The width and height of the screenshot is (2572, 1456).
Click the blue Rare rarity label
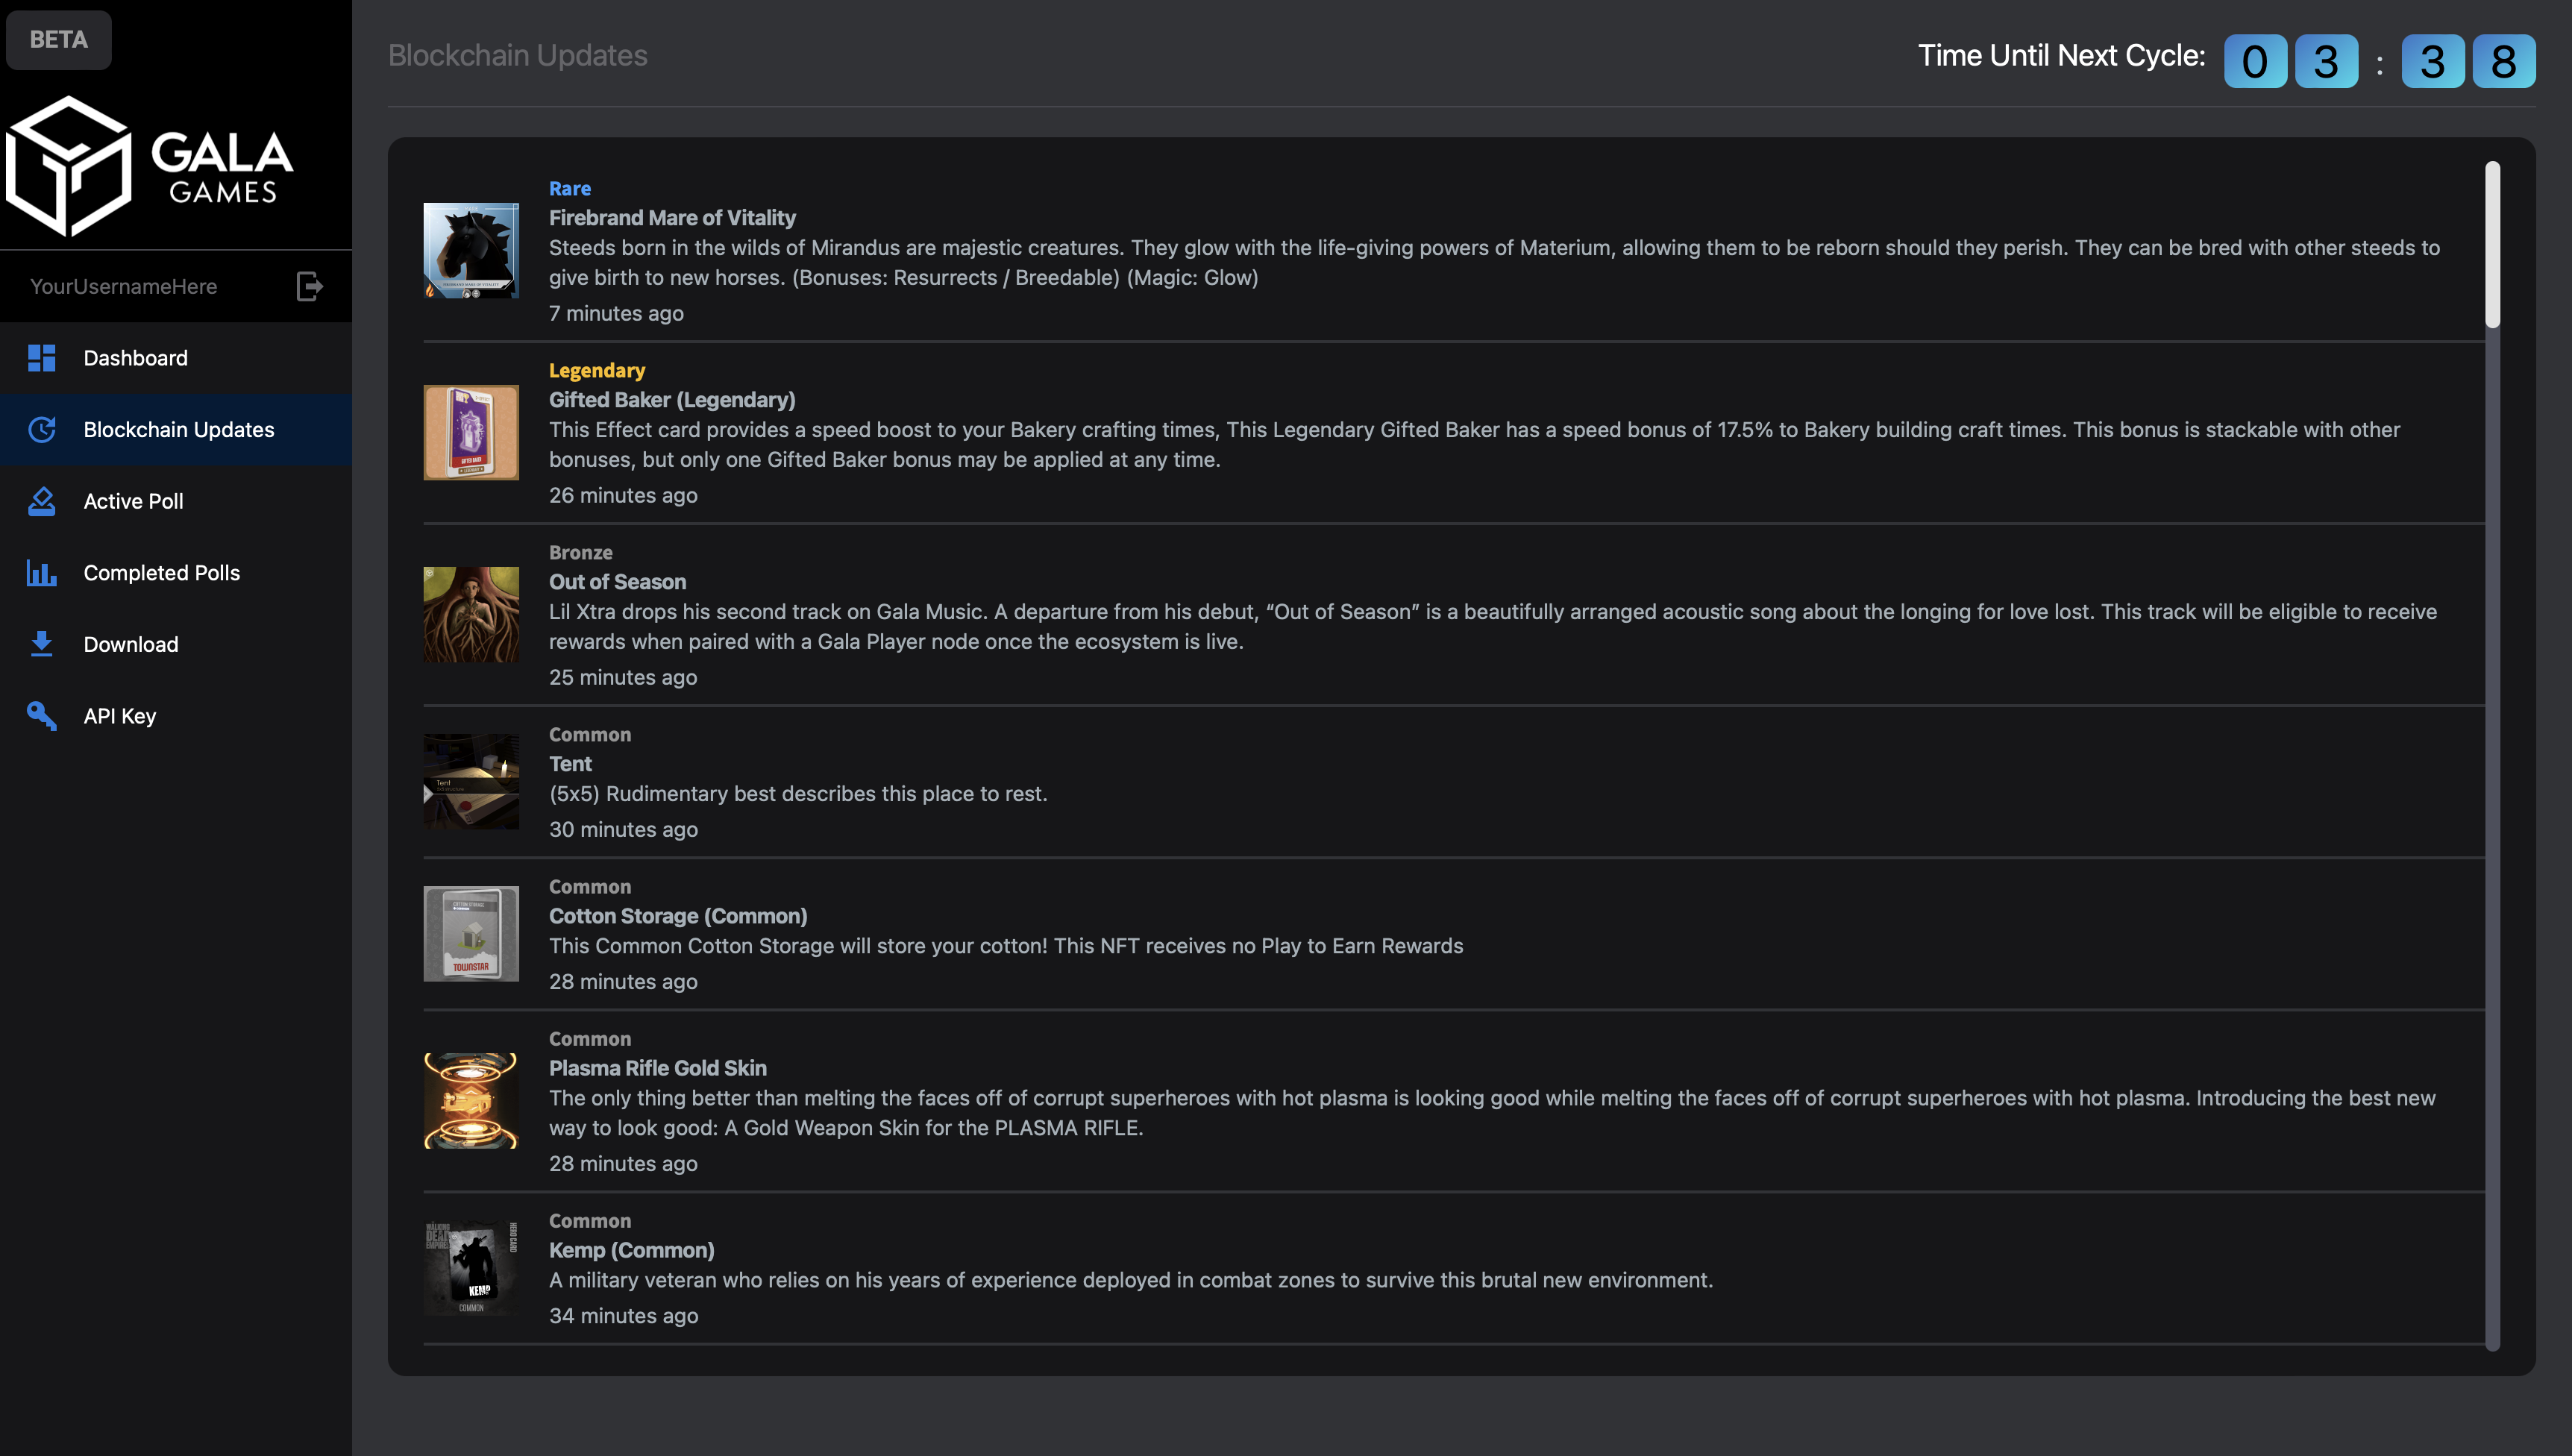tap(570, 188)
